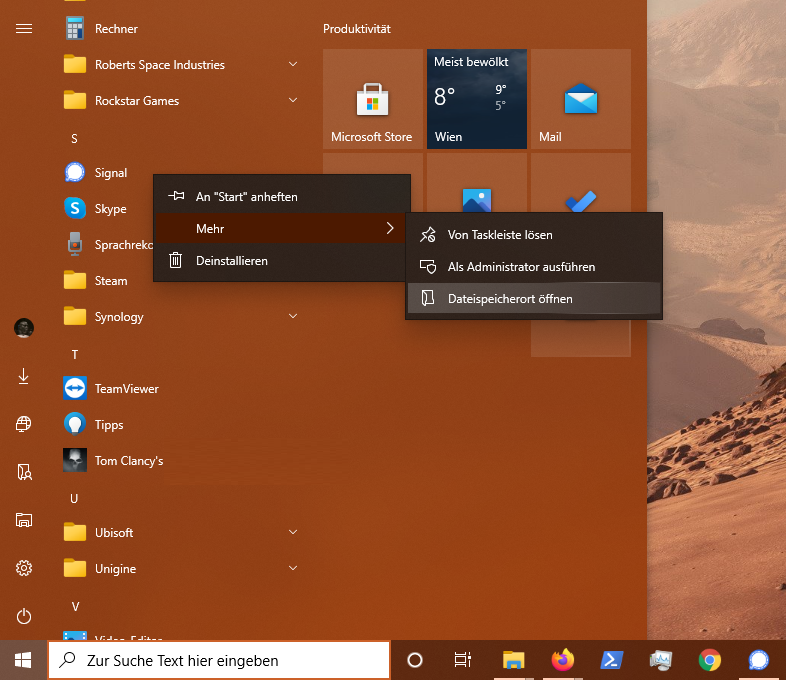This screenshot has height=680, width=786.
Task: Select Deinstallieren in the context menu
Action: click(282, 261)
